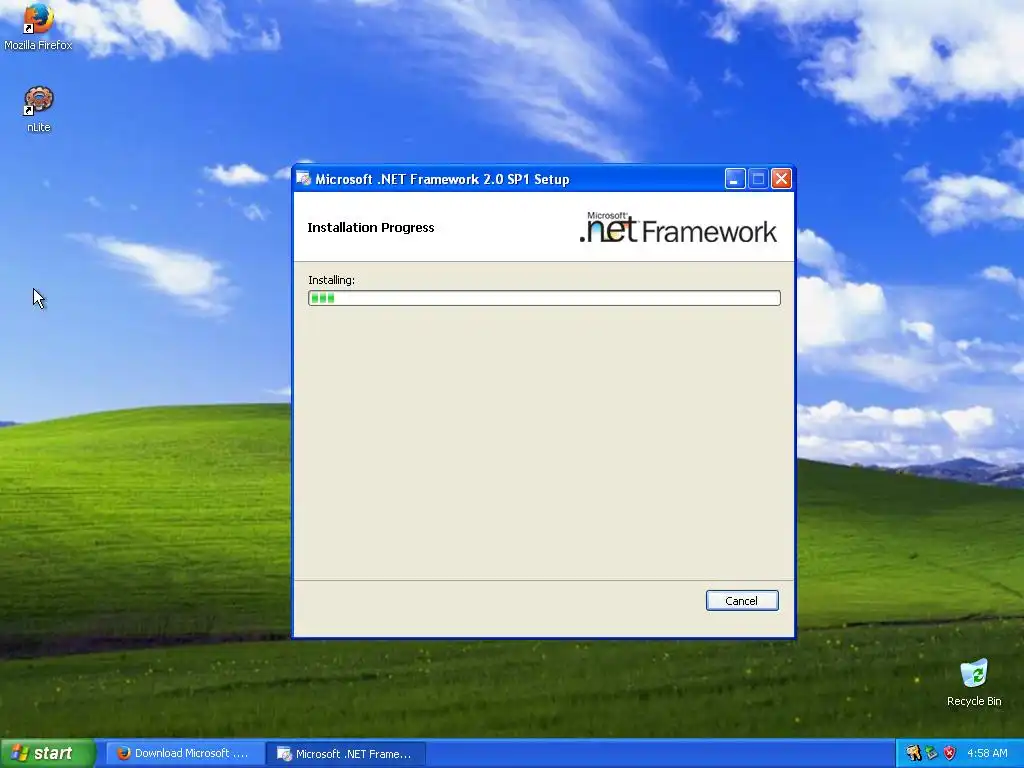
Task: Open the red security shield tray icon
Action: tap(950, 754)
